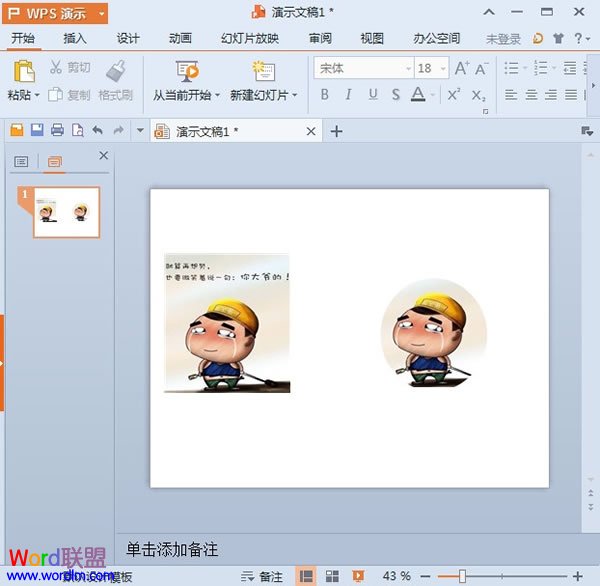
Task: Close the slide thumbnail panel
Action: [104, 155]
